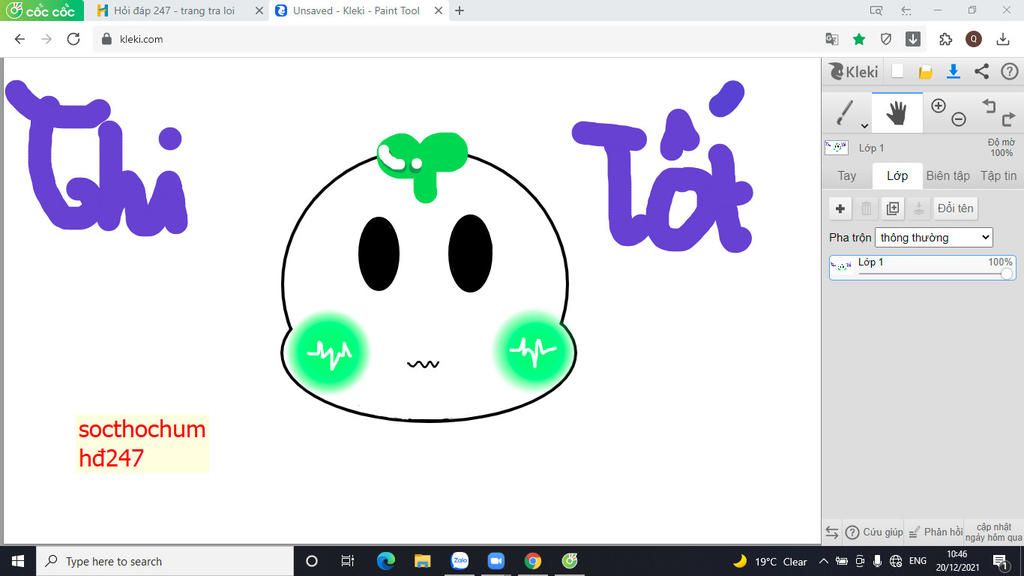Viewport: 1024px width, 576px height.
Task: Open the Windows Start menu
Action: tap(18, 561)
